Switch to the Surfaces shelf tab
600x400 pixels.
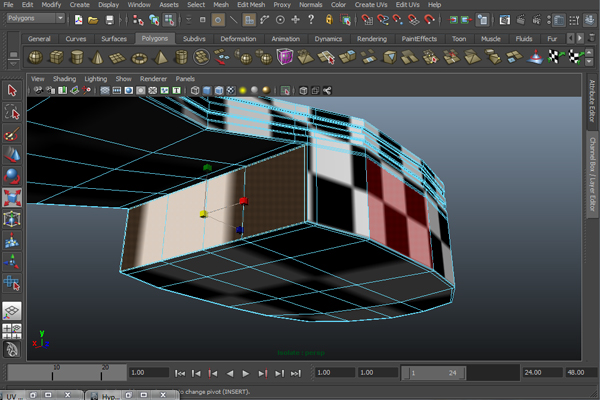[114, 39]
